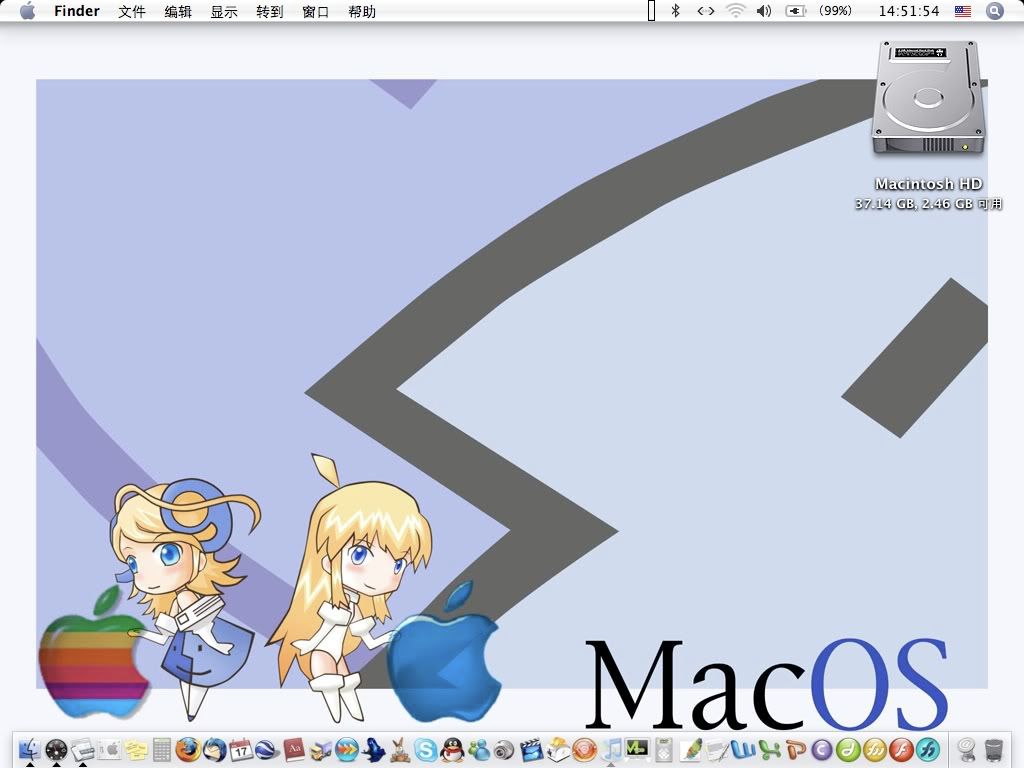Open the Apple menu
The height and width of the screenshot is (768, 1024).
pyautogui.click(x=27, y=11)
